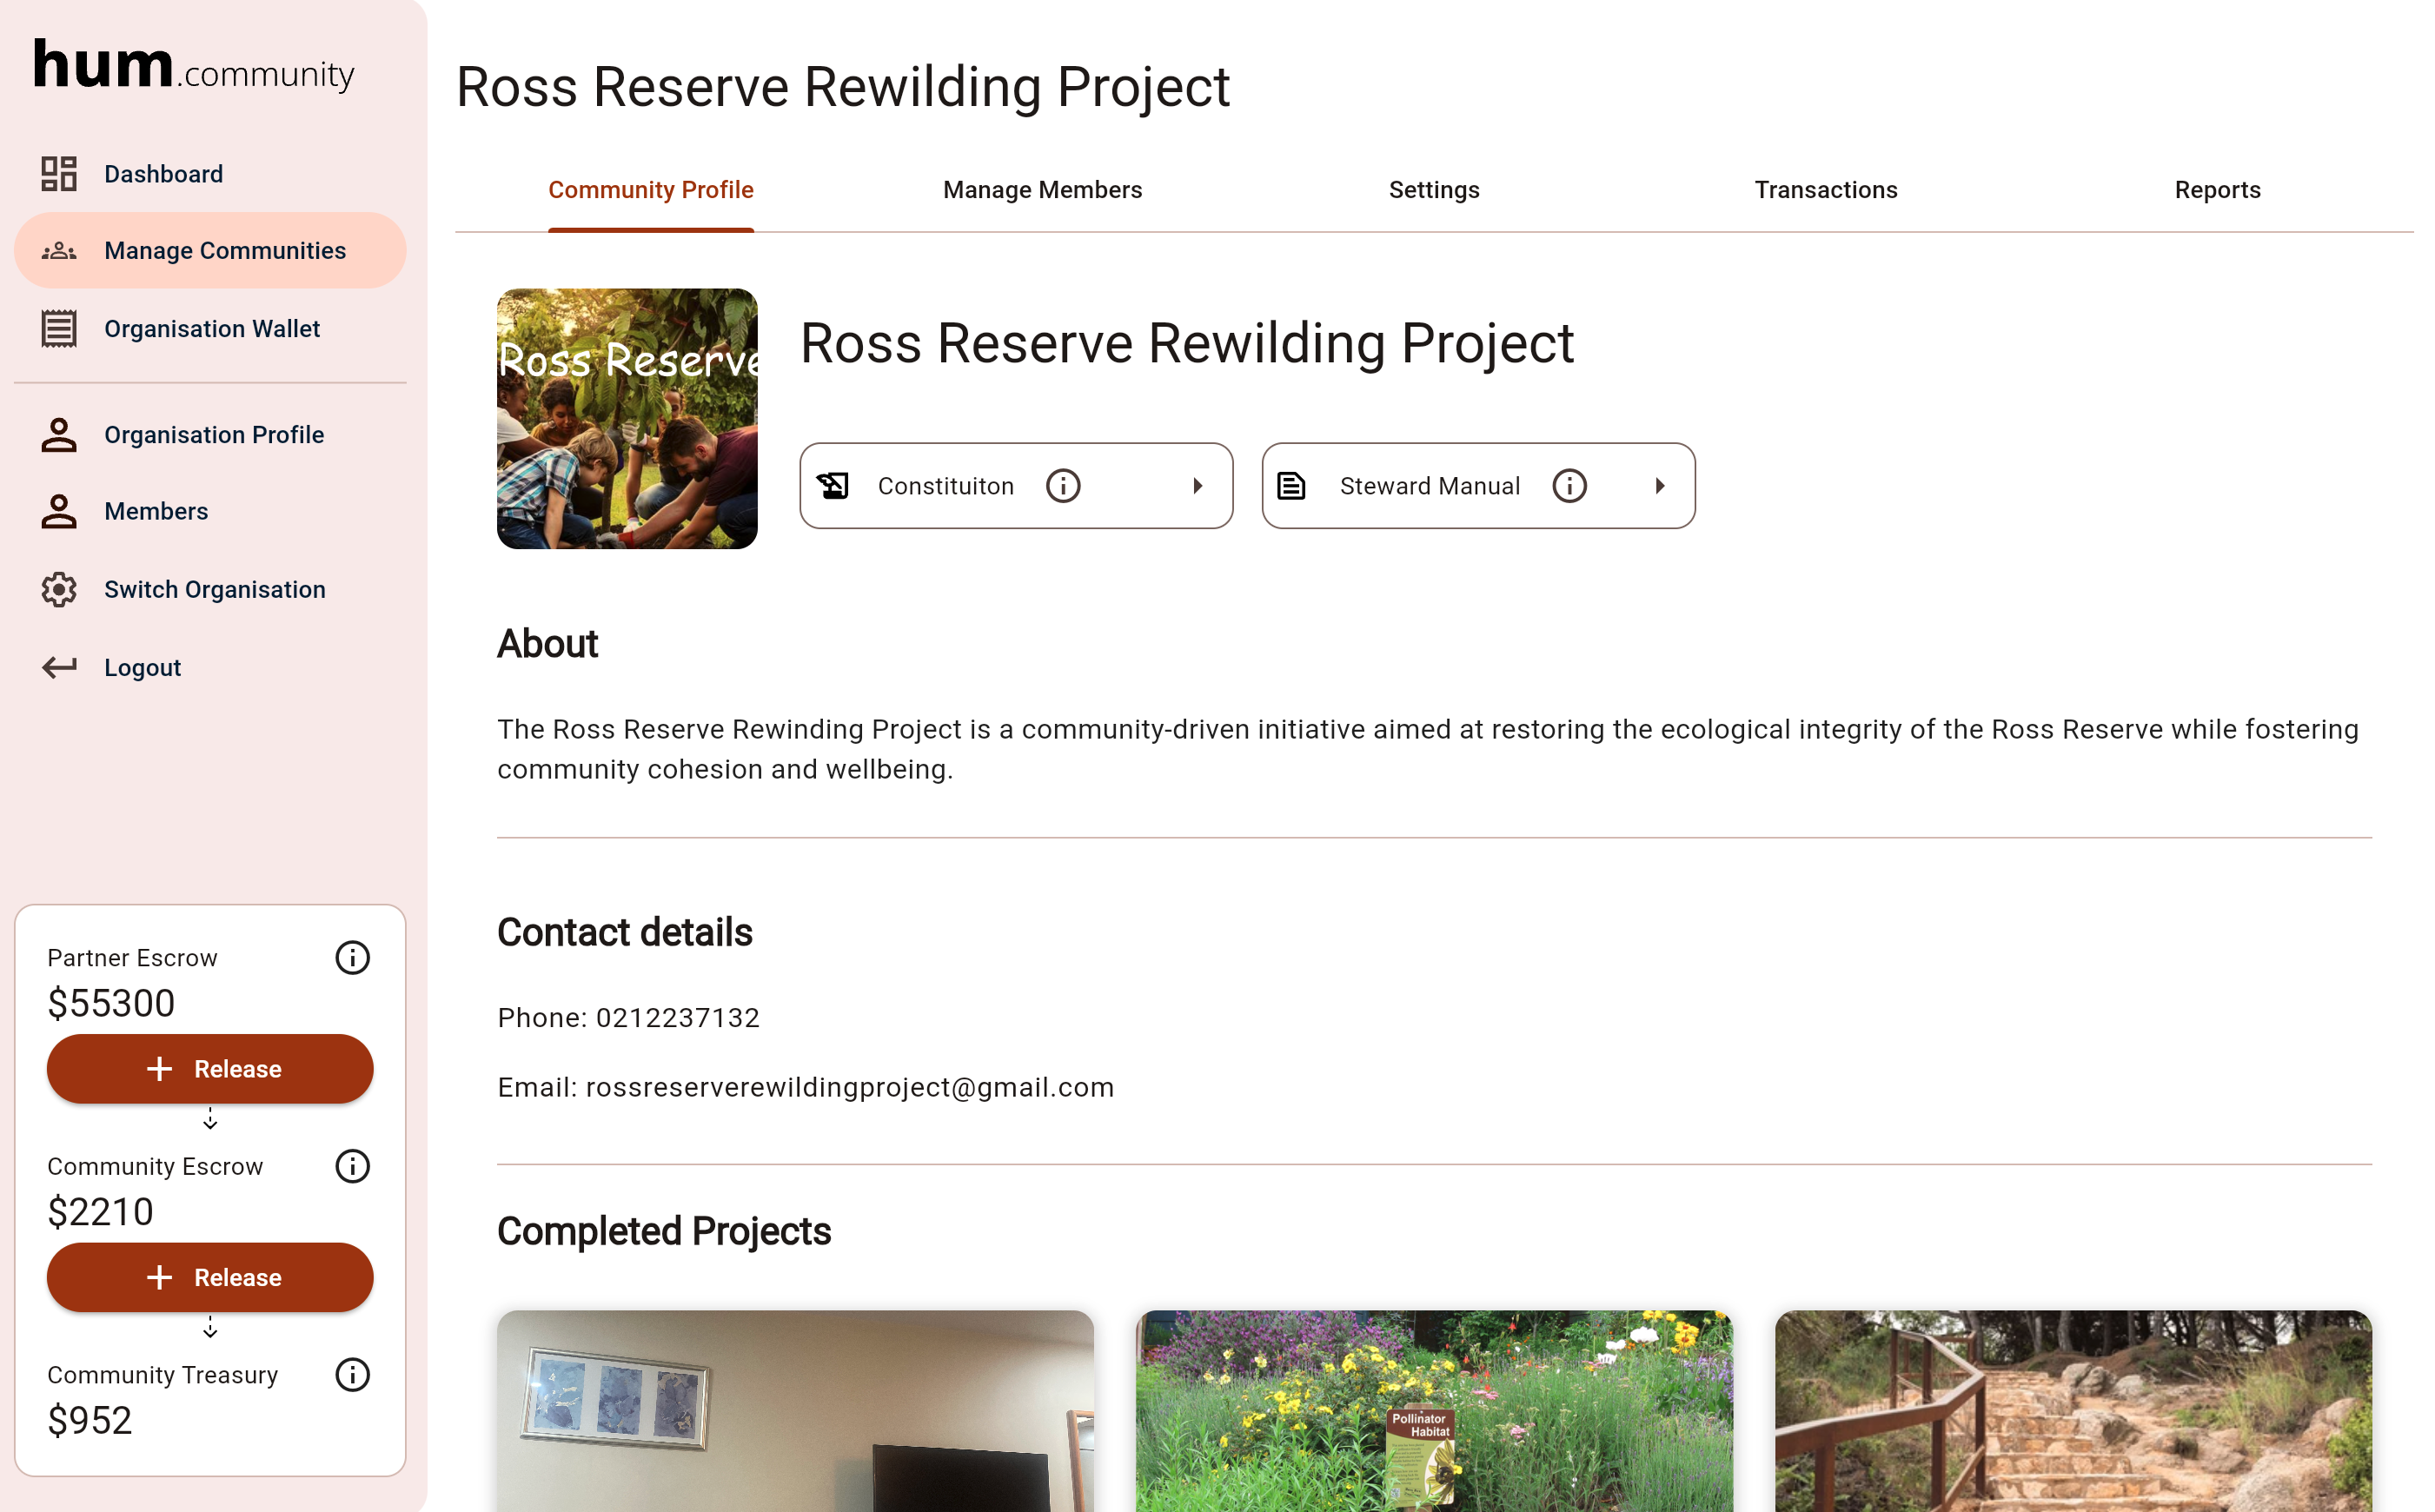Screen dimensions: 2435x1512
Task: Show Community Treasury info icon details
Action: click(352, 1375)
